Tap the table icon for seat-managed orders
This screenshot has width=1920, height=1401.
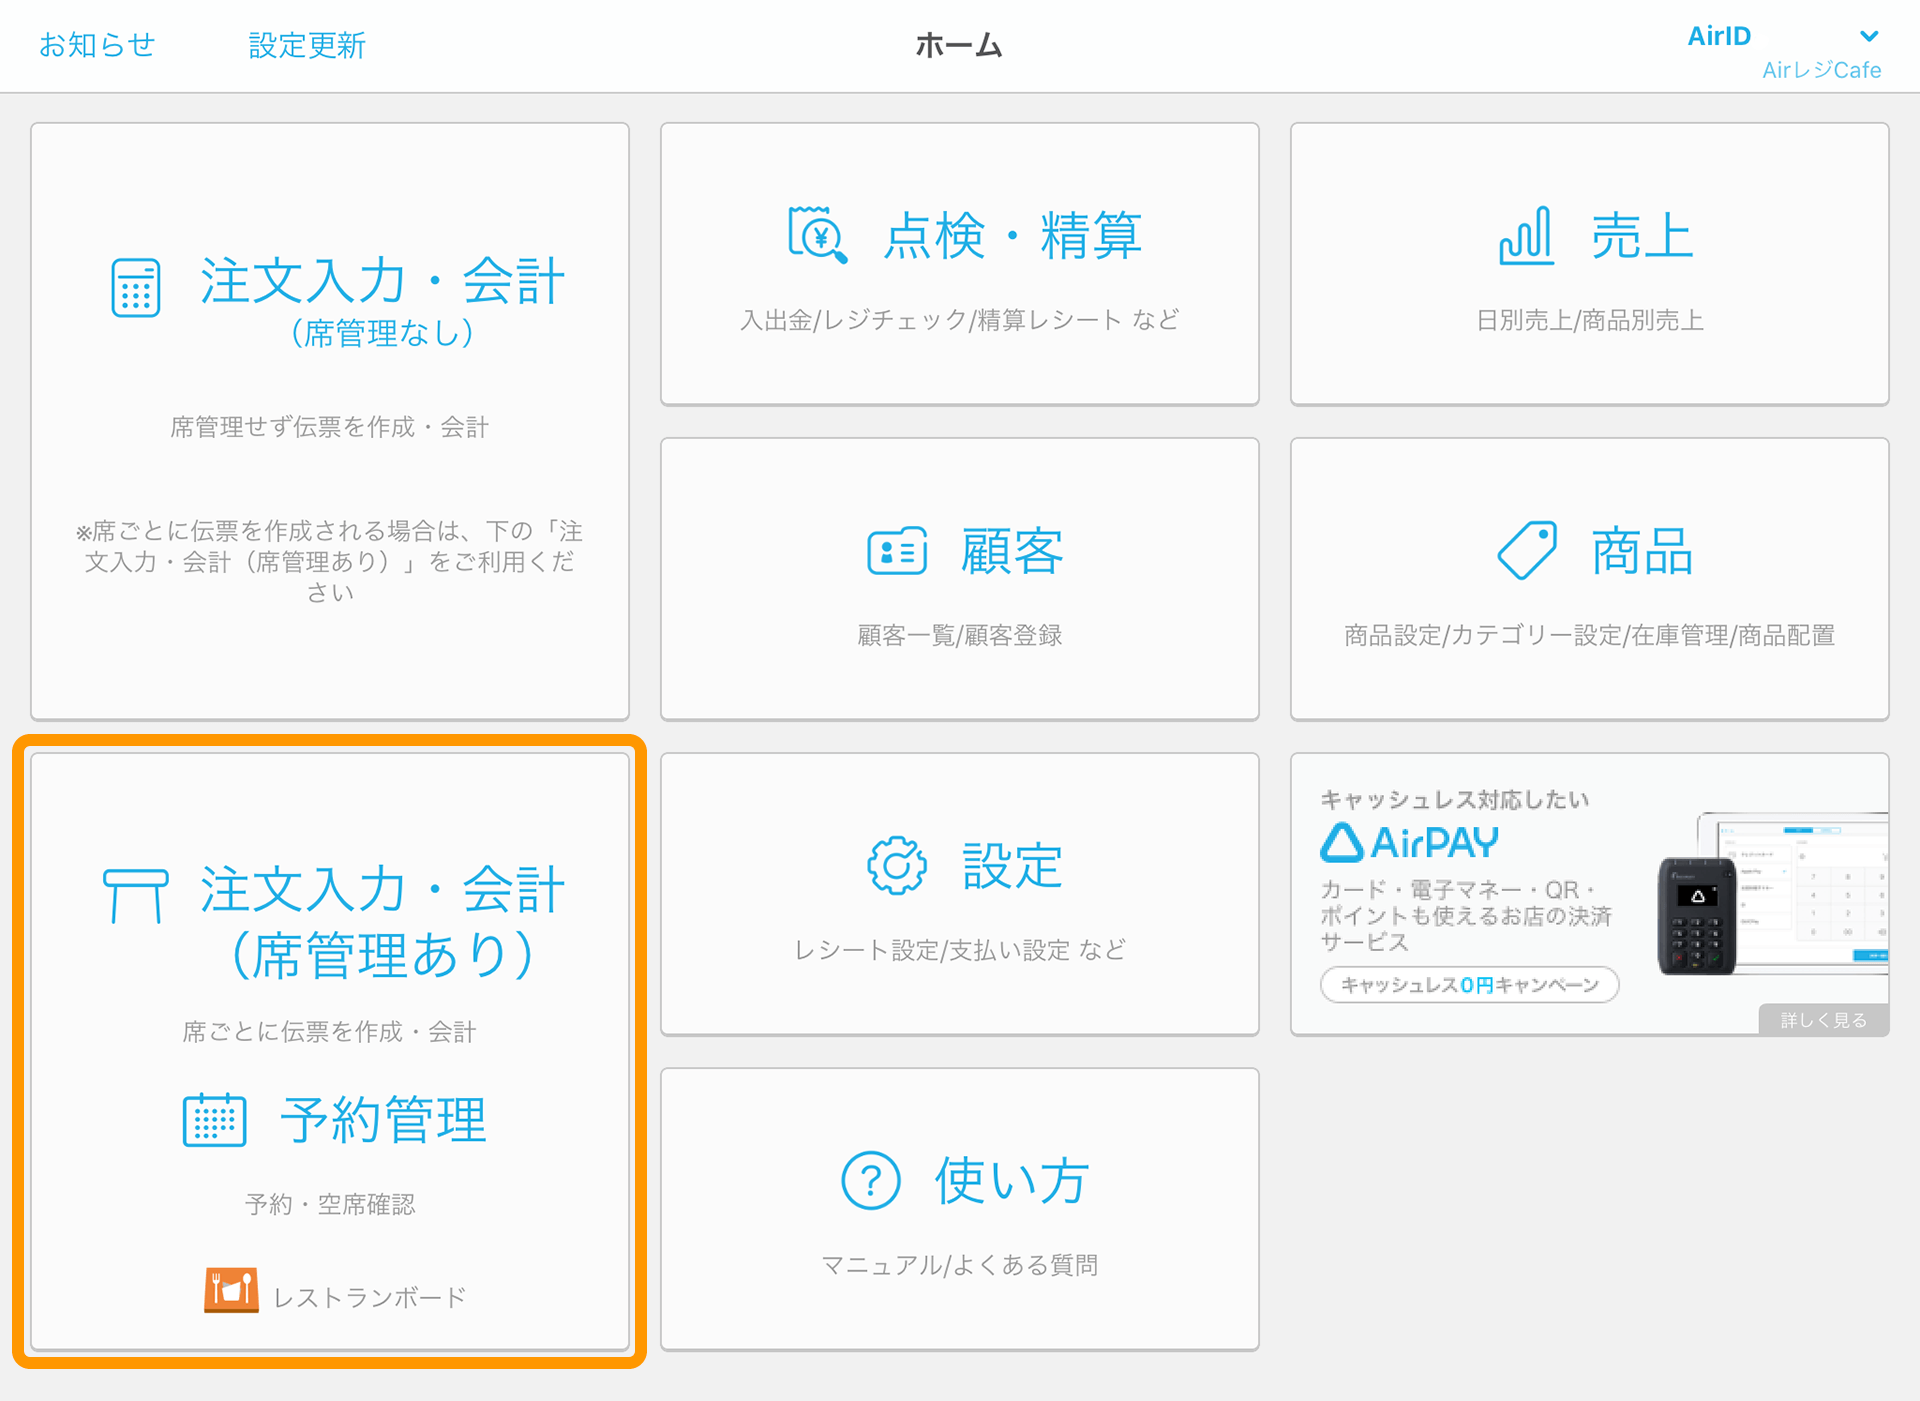pyautogui.click(x=136, y=896)
